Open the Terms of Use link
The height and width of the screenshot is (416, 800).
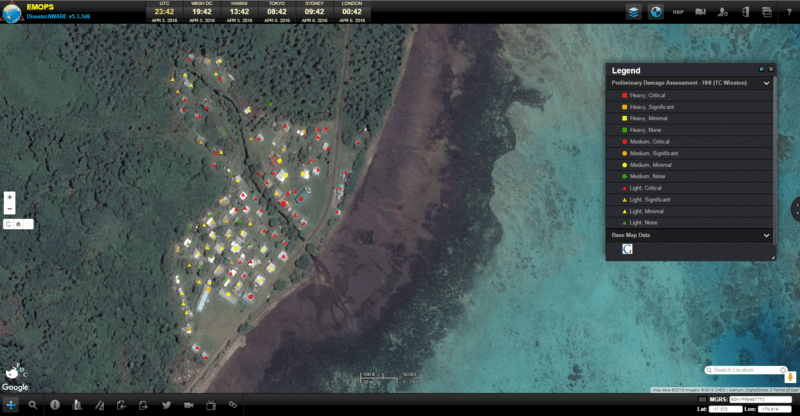(x=784, y=389)
